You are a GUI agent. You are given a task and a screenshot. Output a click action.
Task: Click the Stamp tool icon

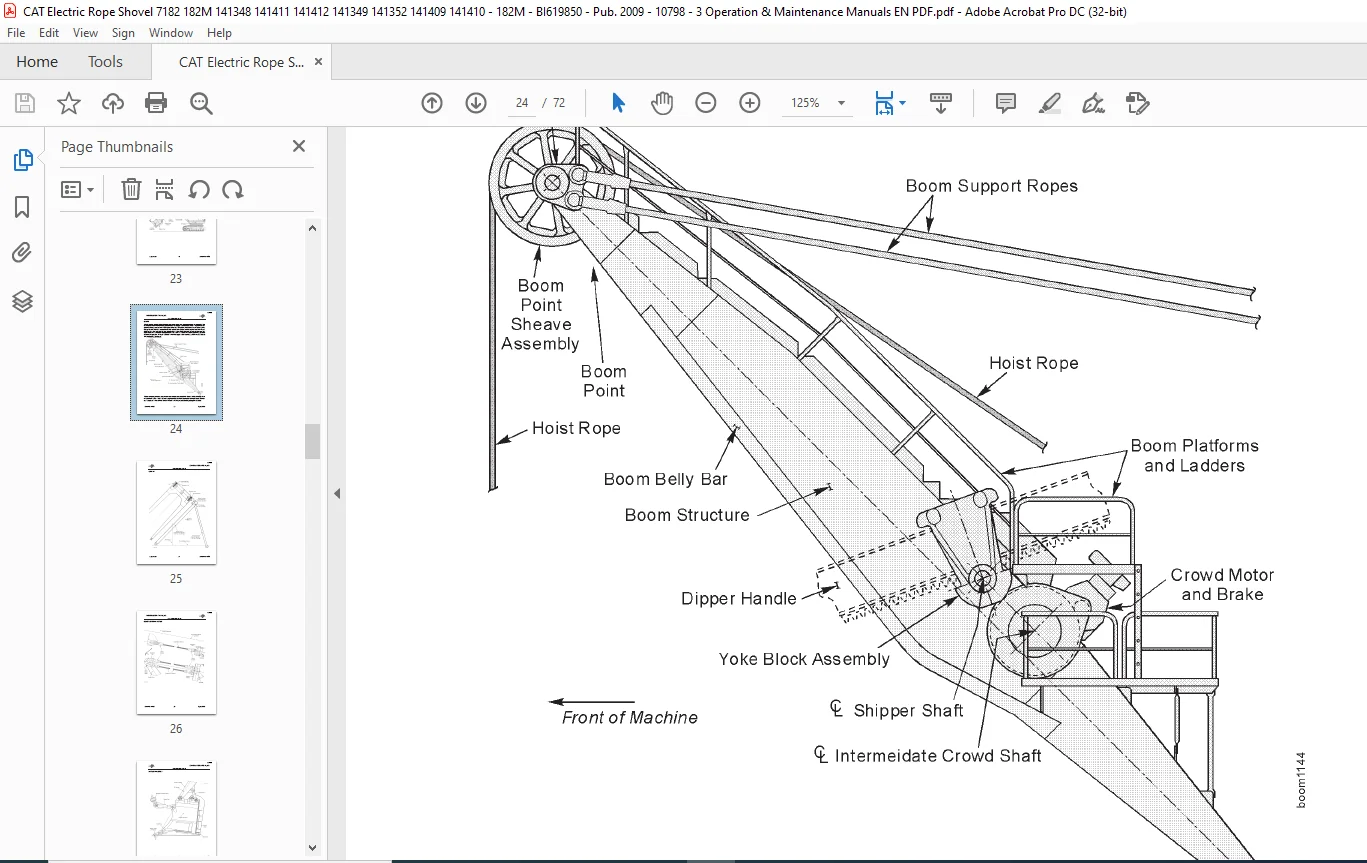1137,103
